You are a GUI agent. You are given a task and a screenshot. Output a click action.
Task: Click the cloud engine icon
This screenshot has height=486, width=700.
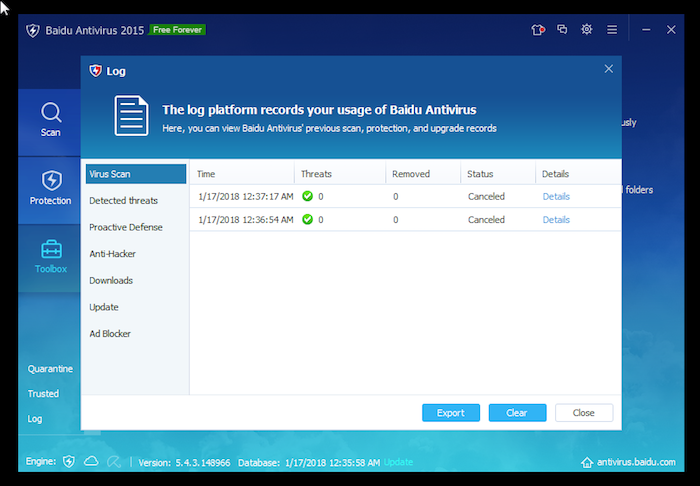91,461
